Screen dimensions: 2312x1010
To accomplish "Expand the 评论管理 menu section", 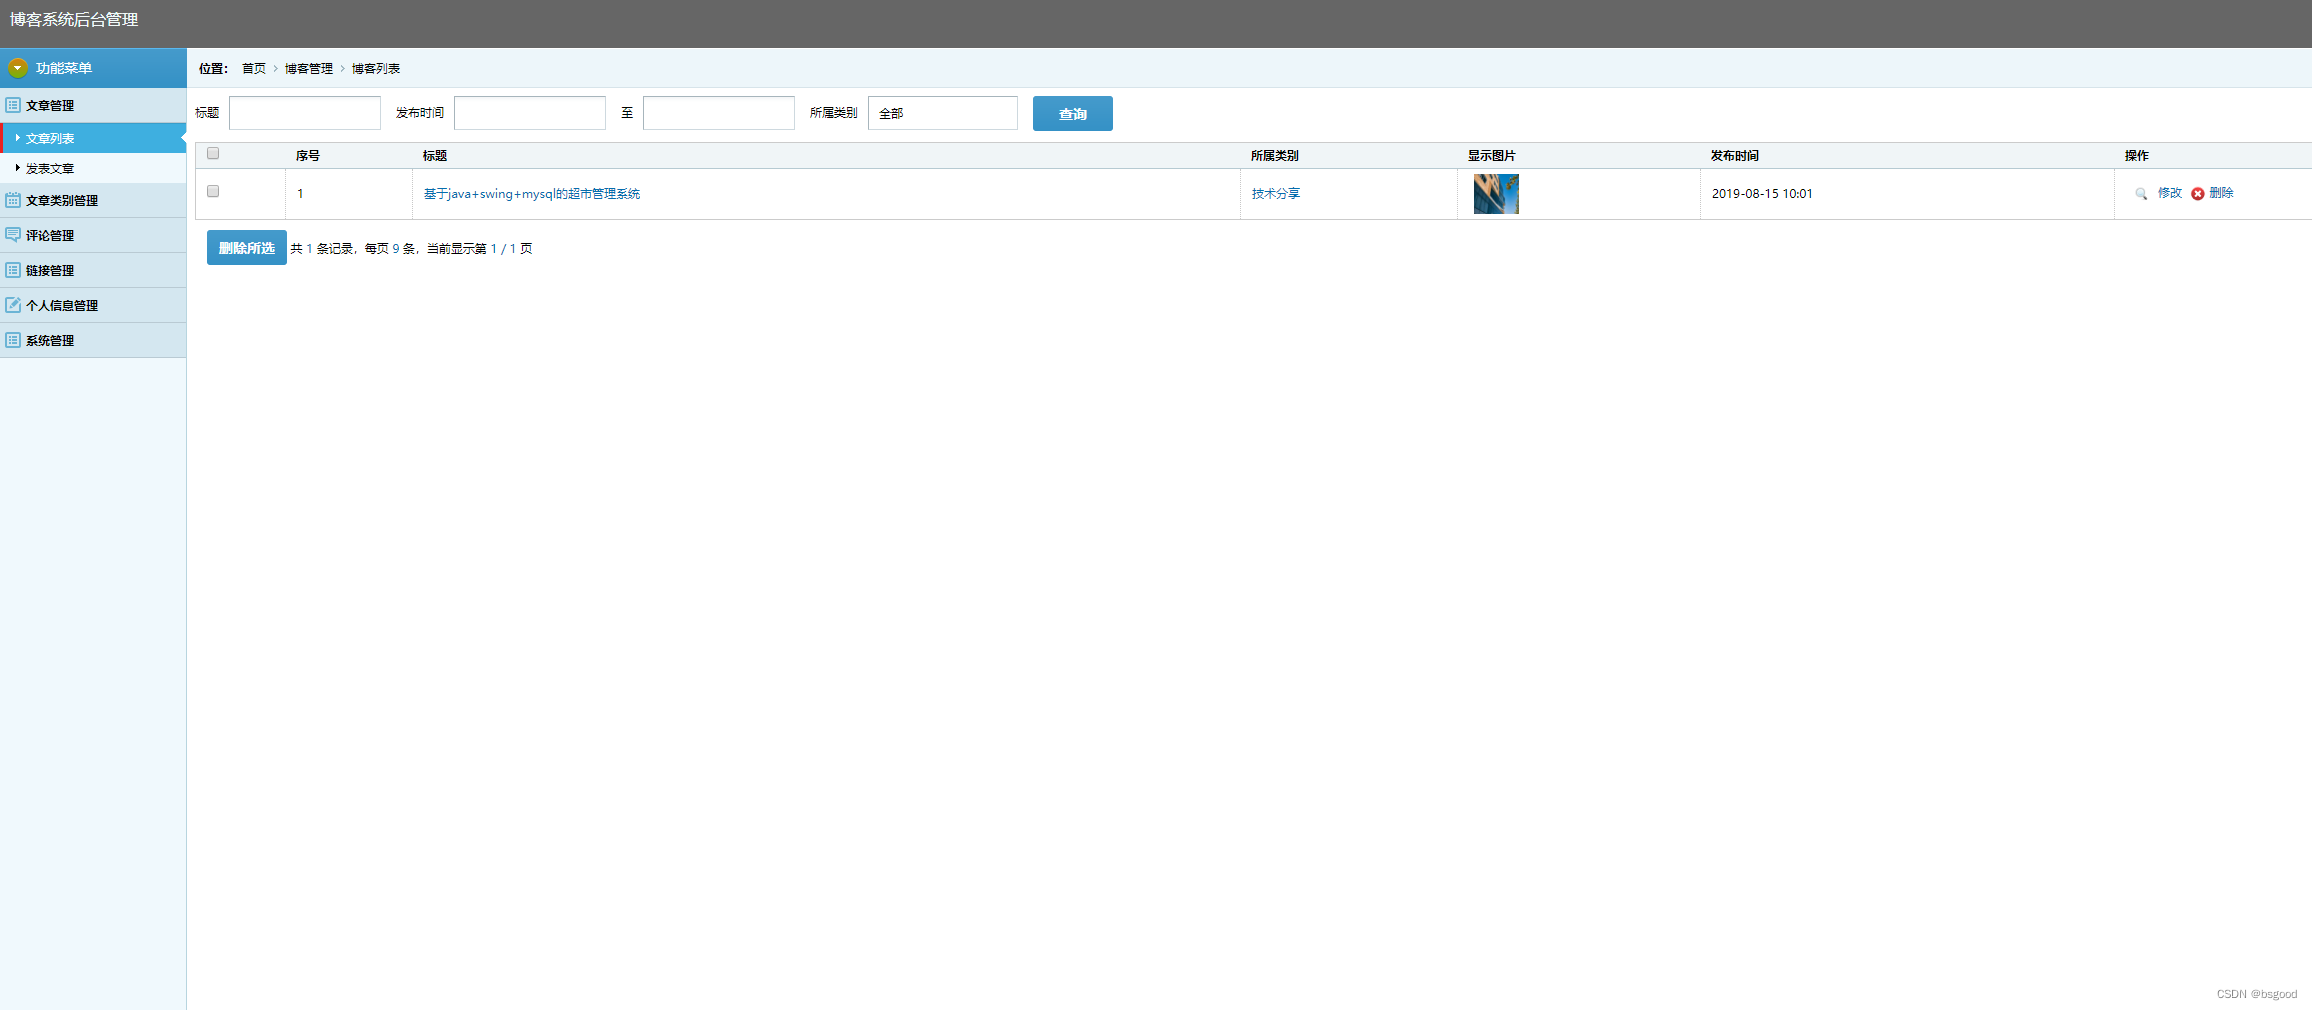I will (93, 235).
